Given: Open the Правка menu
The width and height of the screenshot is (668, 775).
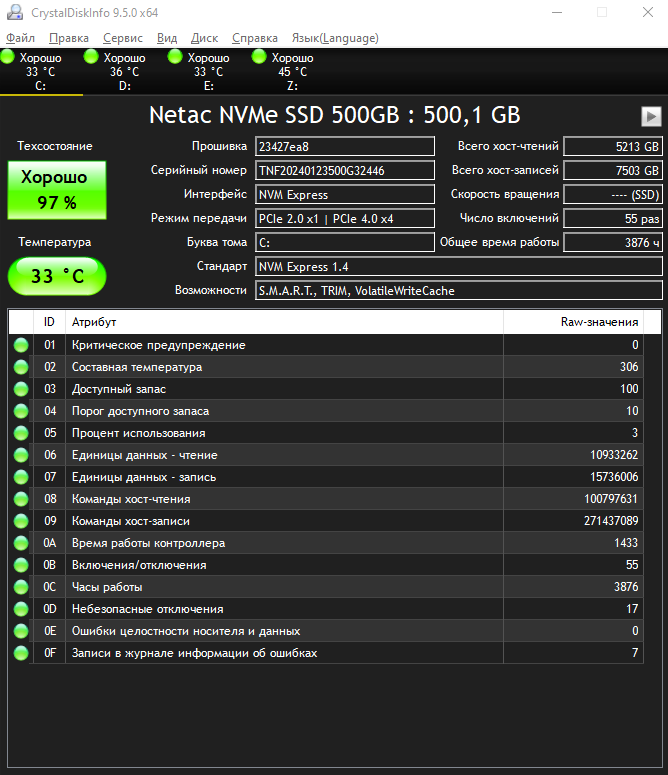Looking at the screenshot, I should (69, 38).
